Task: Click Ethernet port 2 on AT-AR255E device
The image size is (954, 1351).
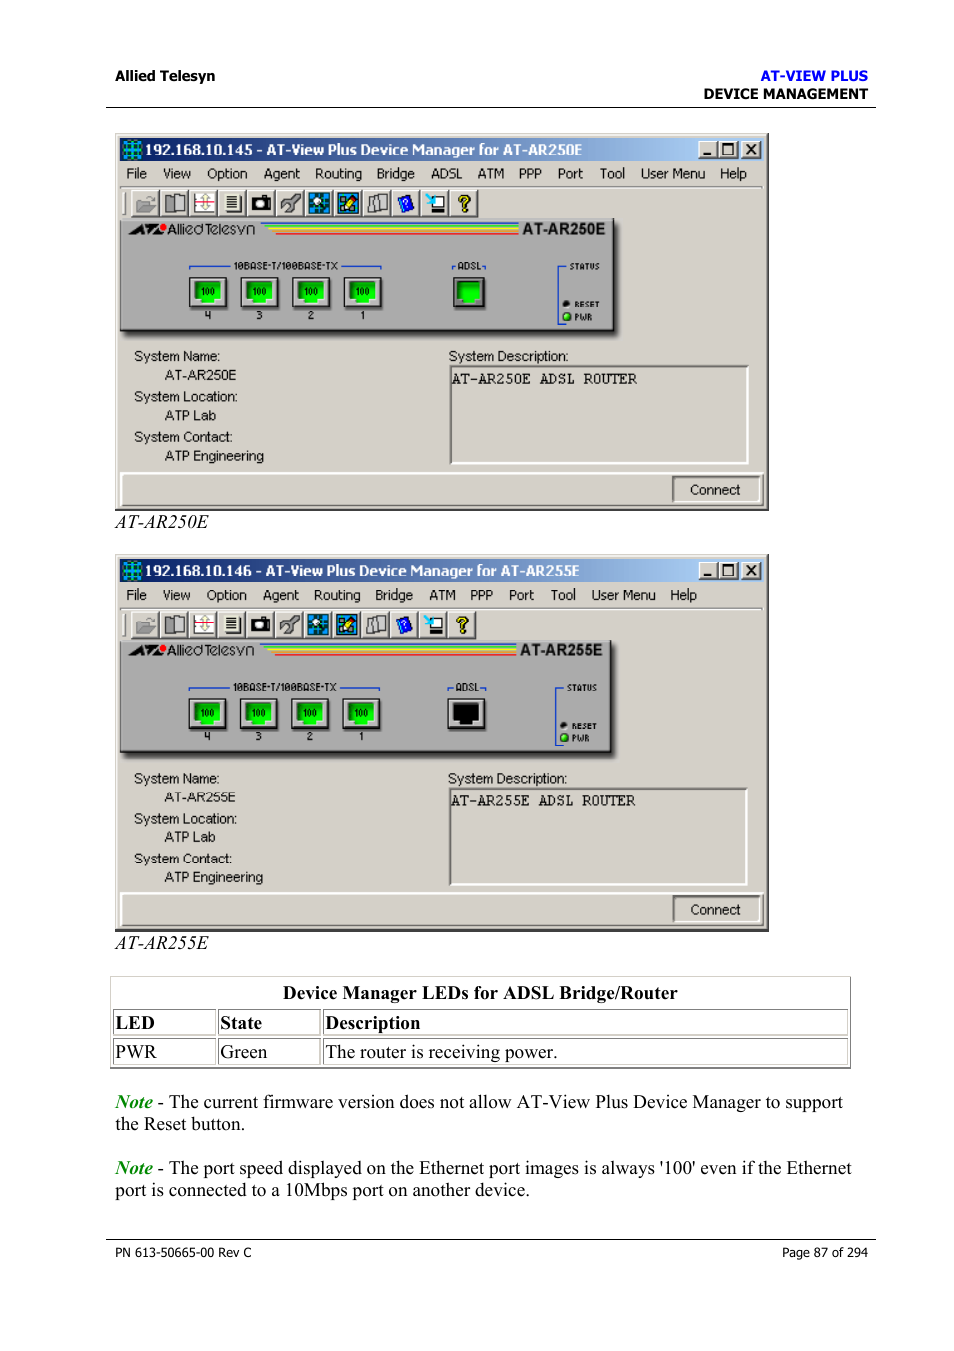Action: tap(310, 713)
